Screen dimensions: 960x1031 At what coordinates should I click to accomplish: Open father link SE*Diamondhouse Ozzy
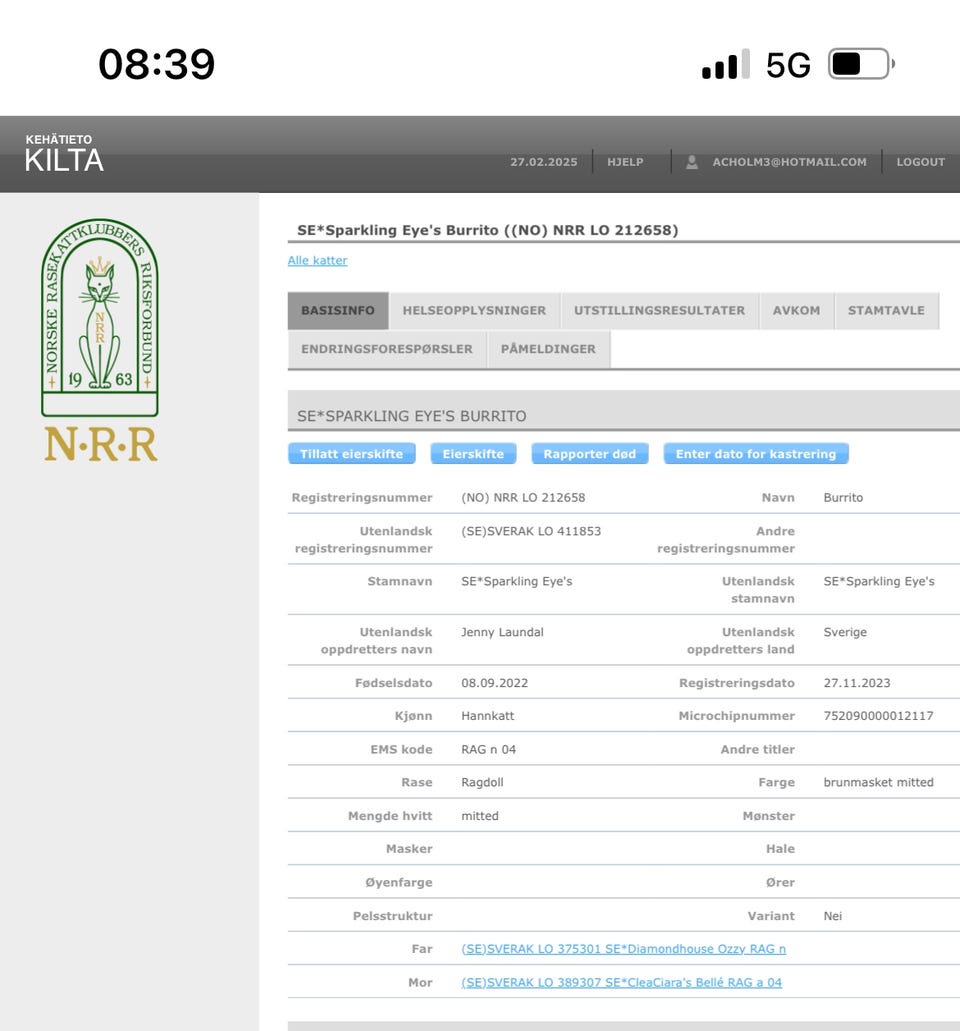tap(623, 949)
